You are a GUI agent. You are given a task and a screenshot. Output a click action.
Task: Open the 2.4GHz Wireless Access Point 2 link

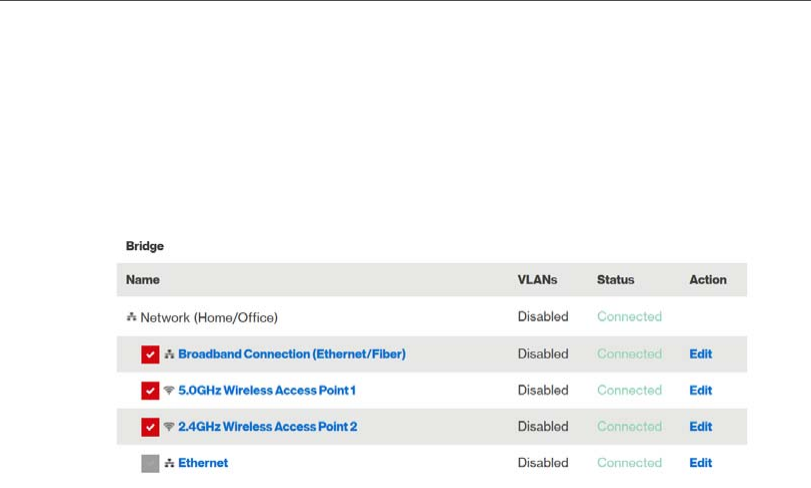[x=267, y=427]
